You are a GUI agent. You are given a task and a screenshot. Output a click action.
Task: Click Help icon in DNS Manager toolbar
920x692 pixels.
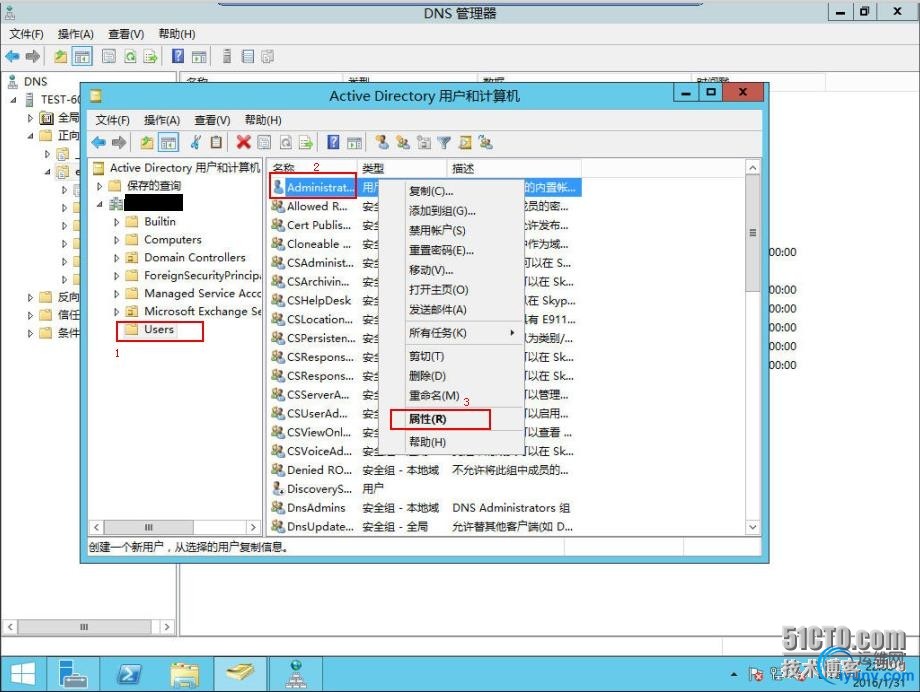178,56
